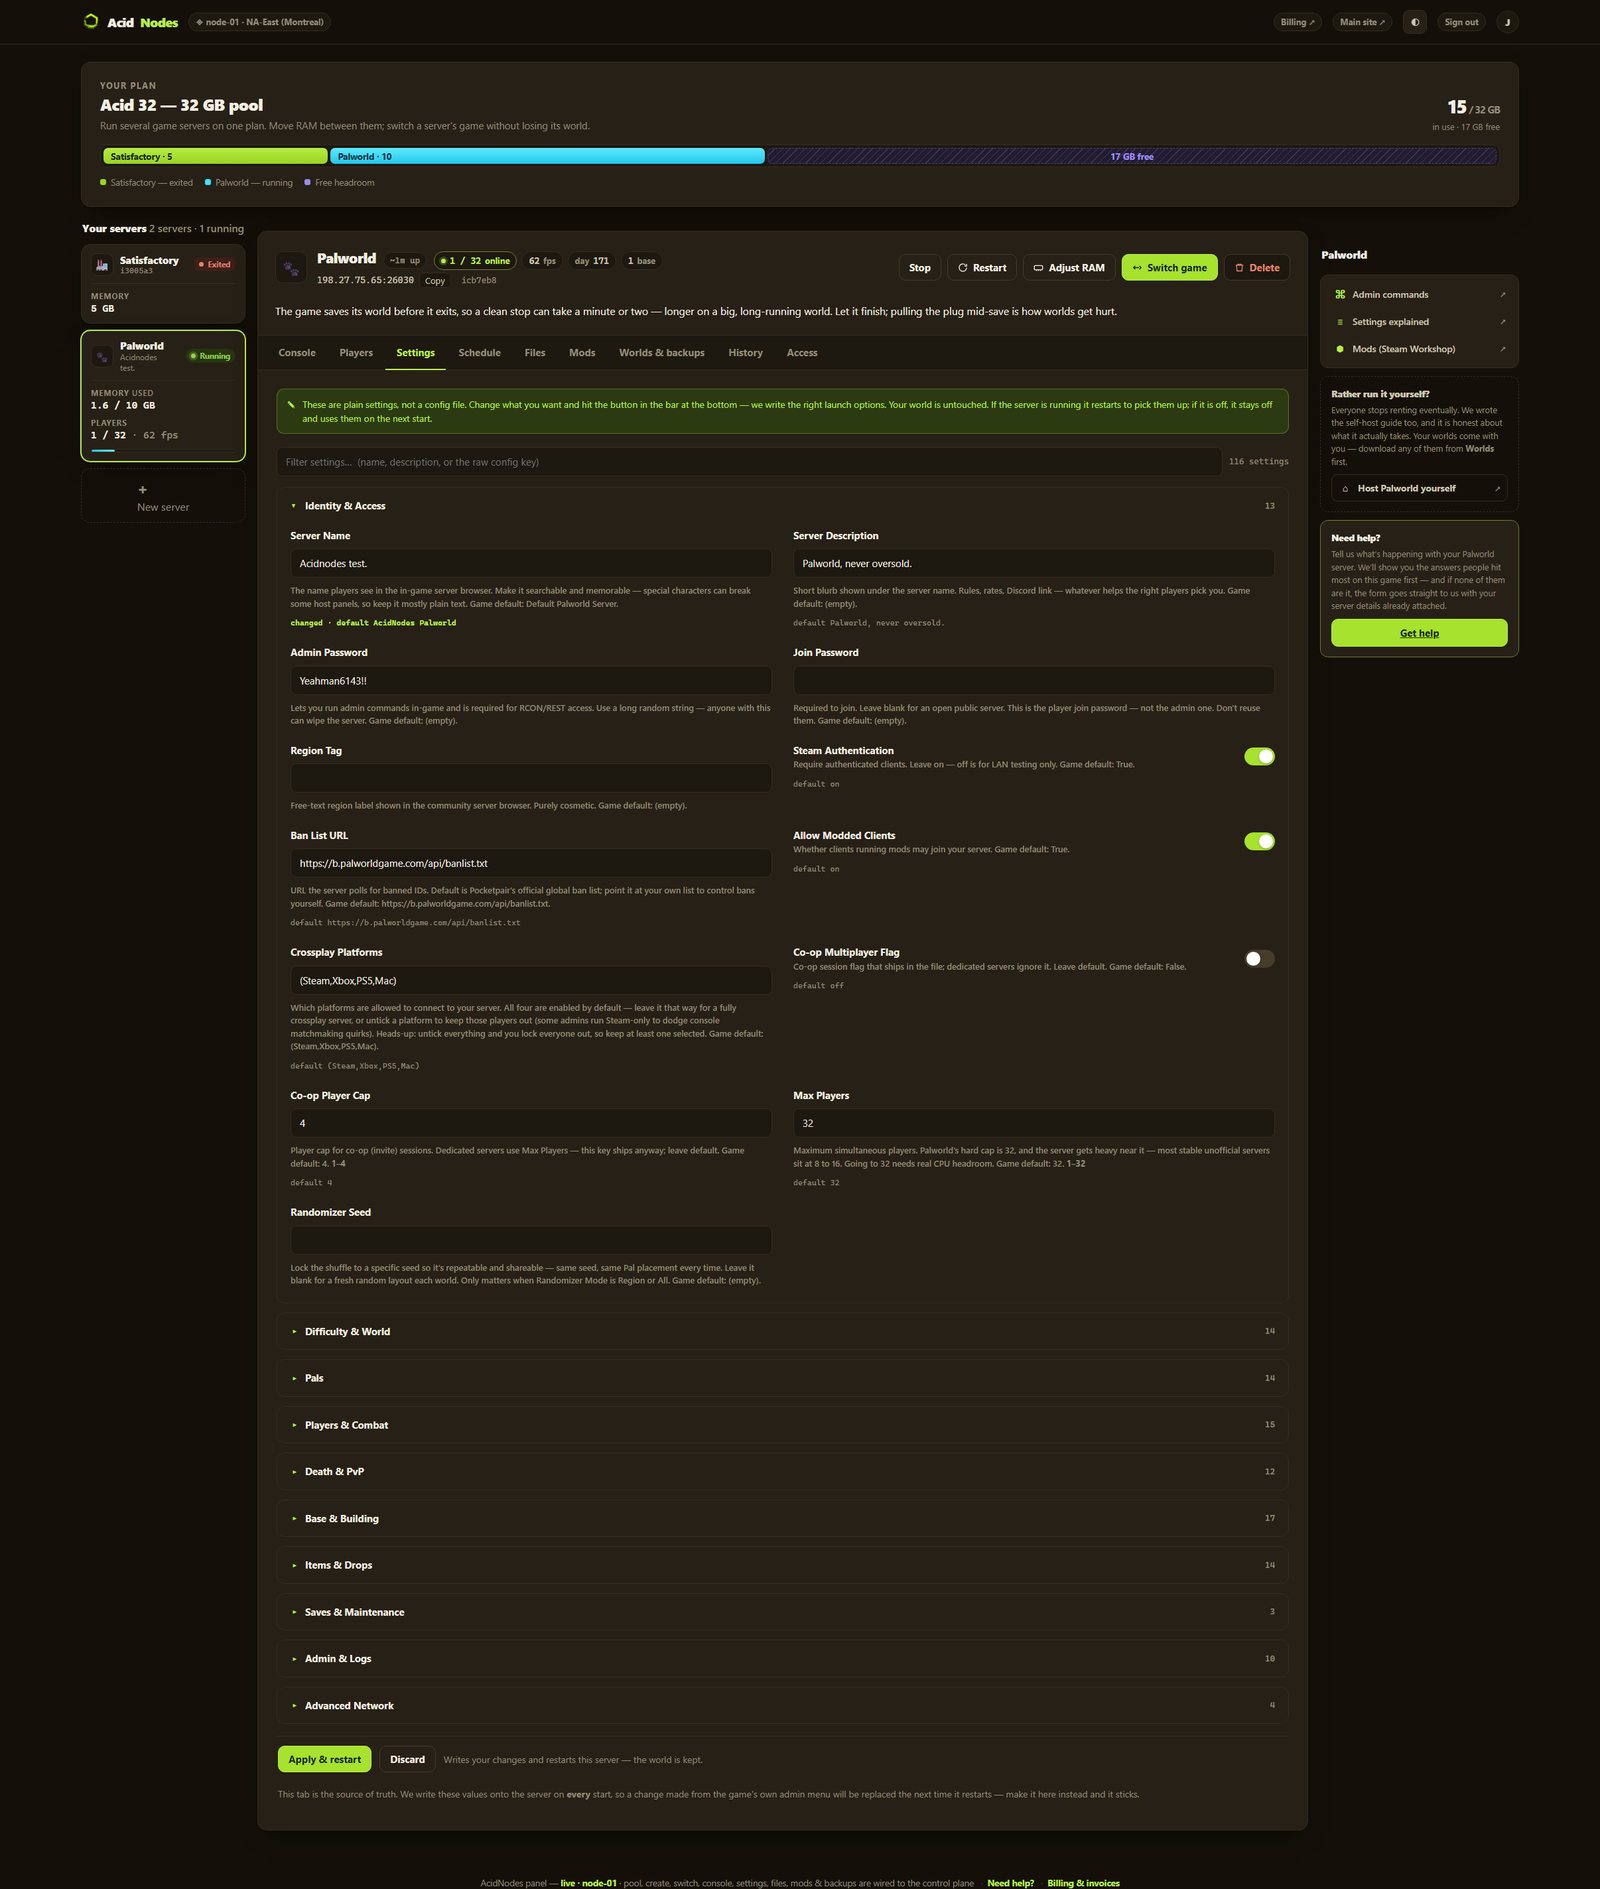Collapse the Identity & Access section
Viewport: 1600px width, 1889px height.
(782, 506)
